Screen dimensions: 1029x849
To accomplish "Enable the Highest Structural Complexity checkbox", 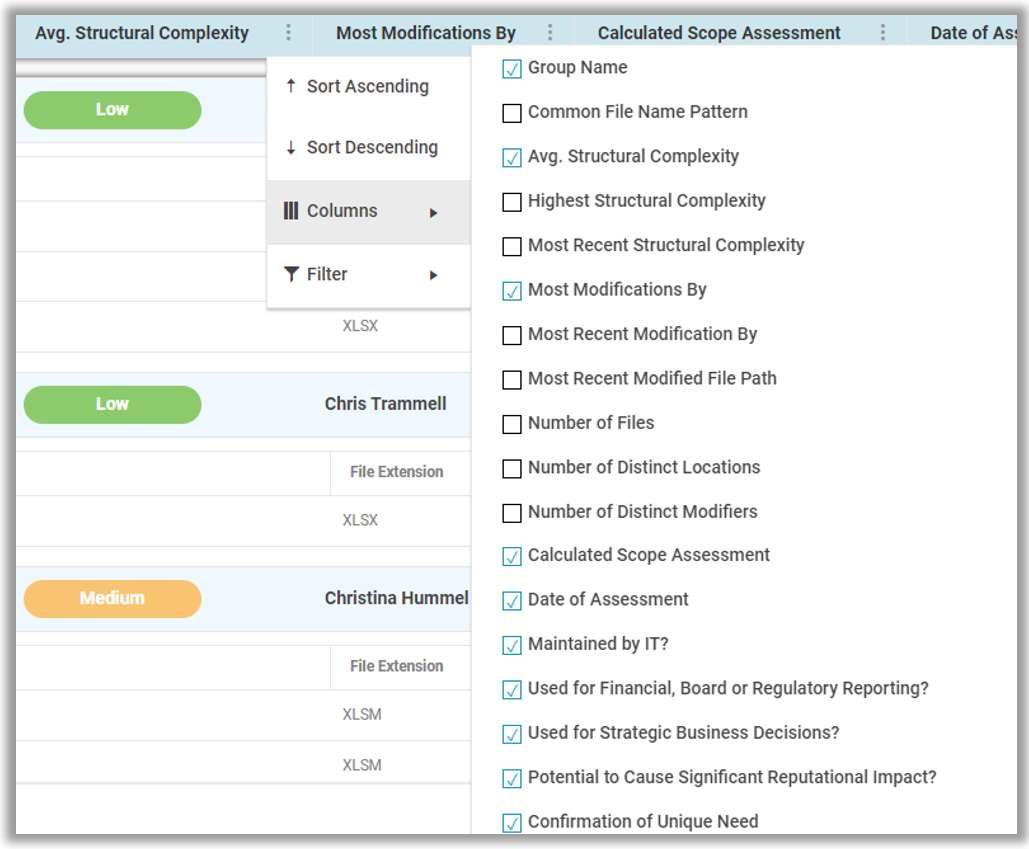I will pyautogui.click(x=512, y=201).
